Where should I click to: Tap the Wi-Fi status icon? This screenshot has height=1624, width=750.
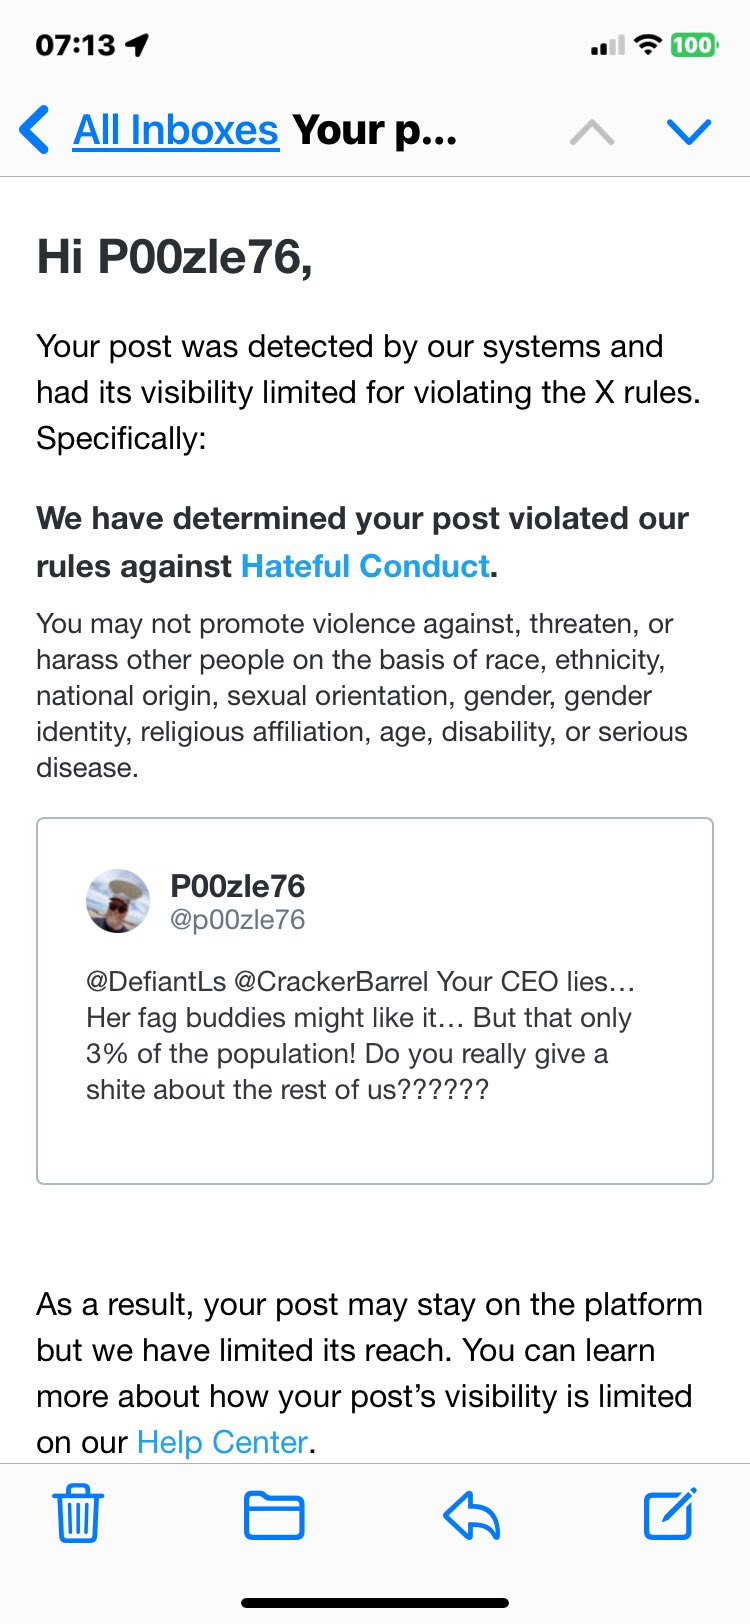click(649, 45)
